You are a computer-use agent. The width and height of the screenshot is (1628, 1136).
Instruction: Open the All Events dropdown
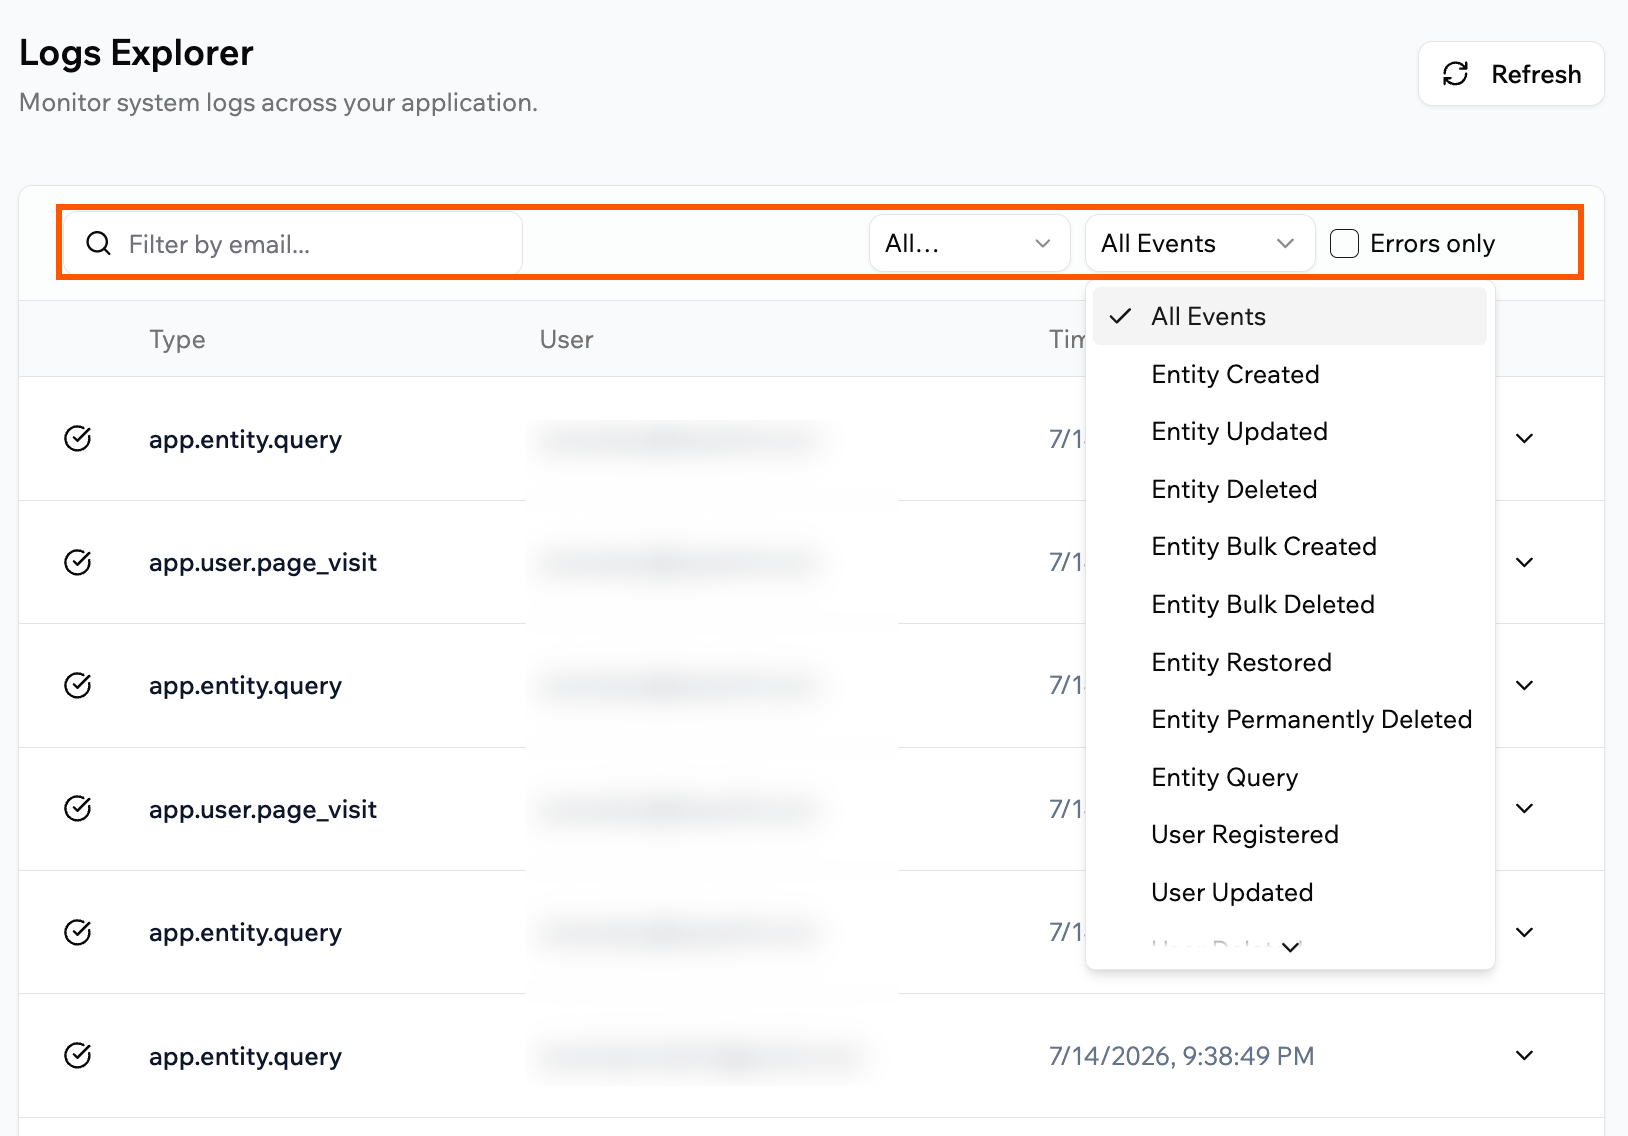pos(1199,244)
